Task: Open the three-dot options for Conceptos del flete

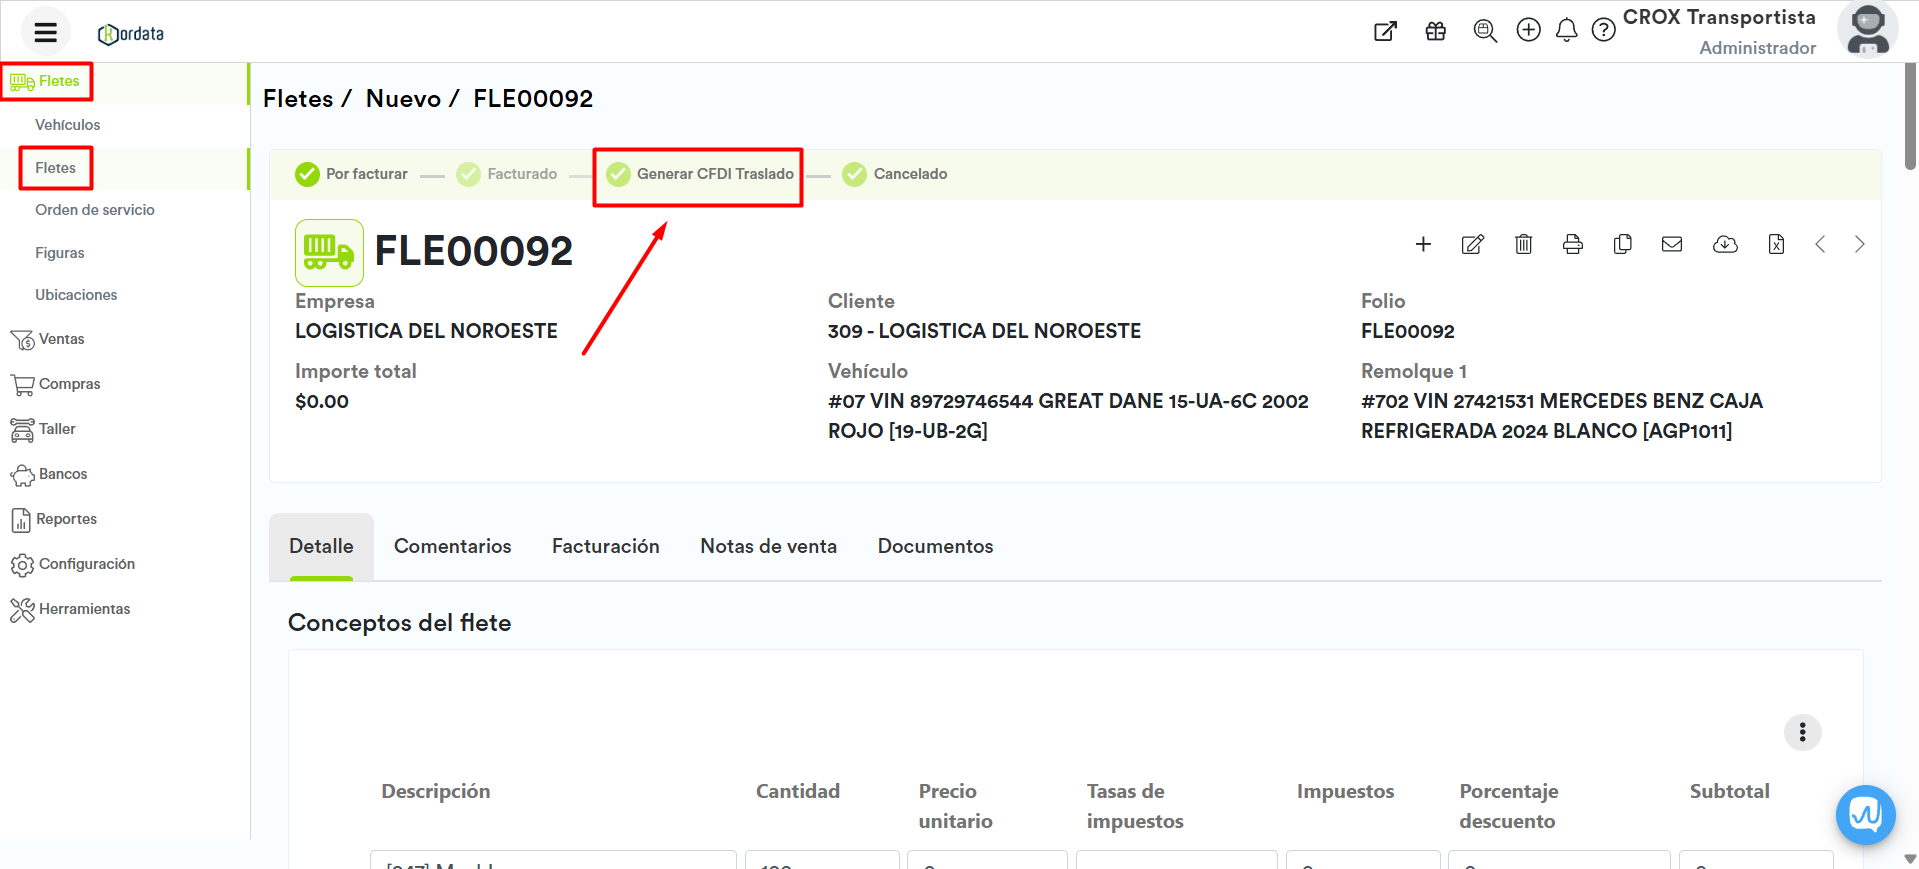Action: (x=1802, y=732)
